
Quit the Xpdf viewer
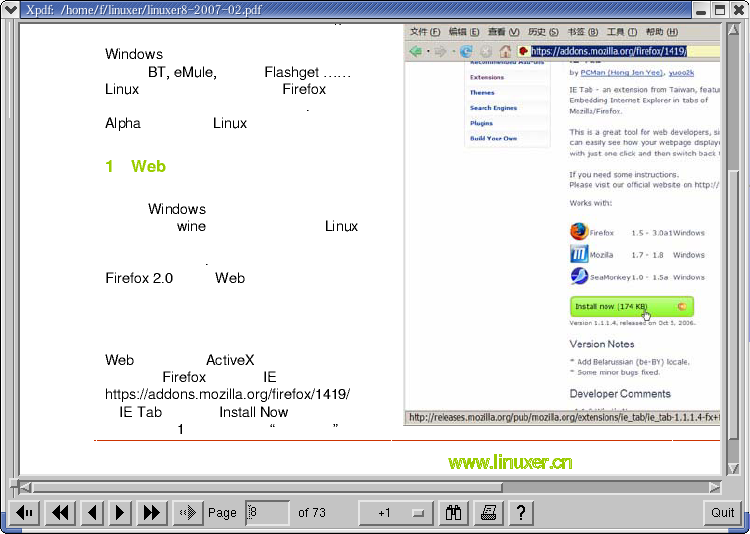(722, 513)
